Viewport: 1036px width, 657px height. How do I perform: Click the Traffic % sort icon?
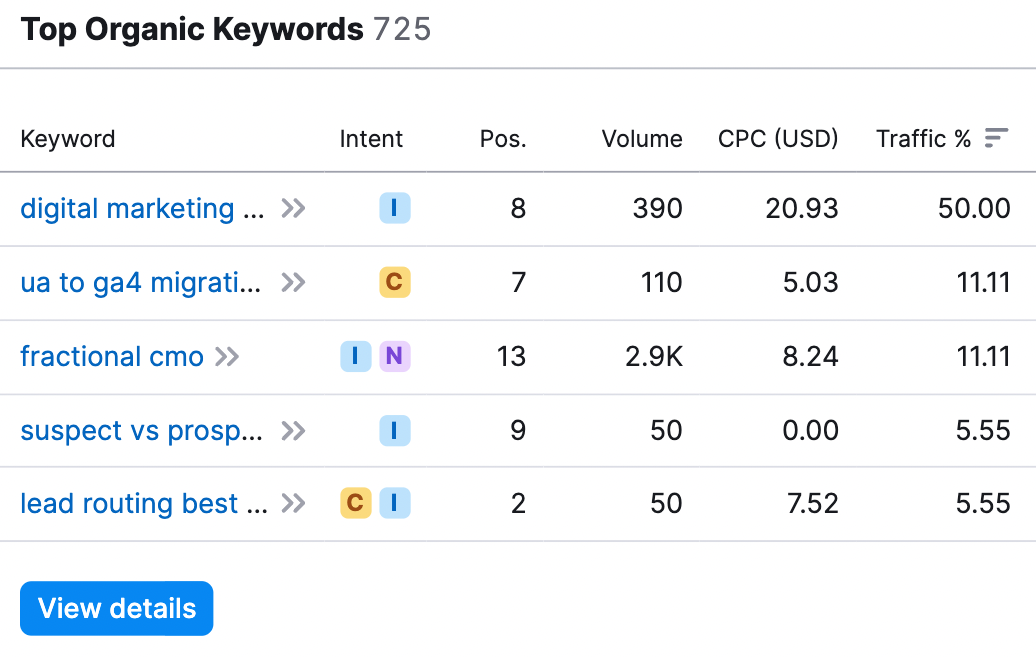coord(995,138)
